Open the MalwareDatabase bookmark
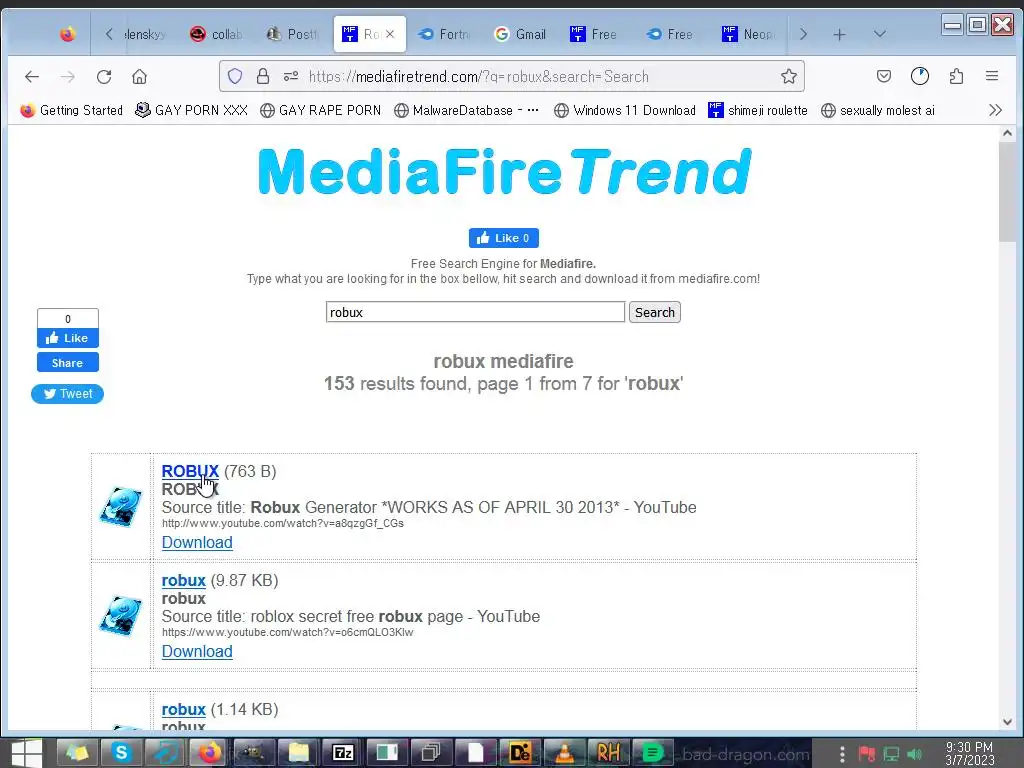1024x768 pixels. [467, 110]
